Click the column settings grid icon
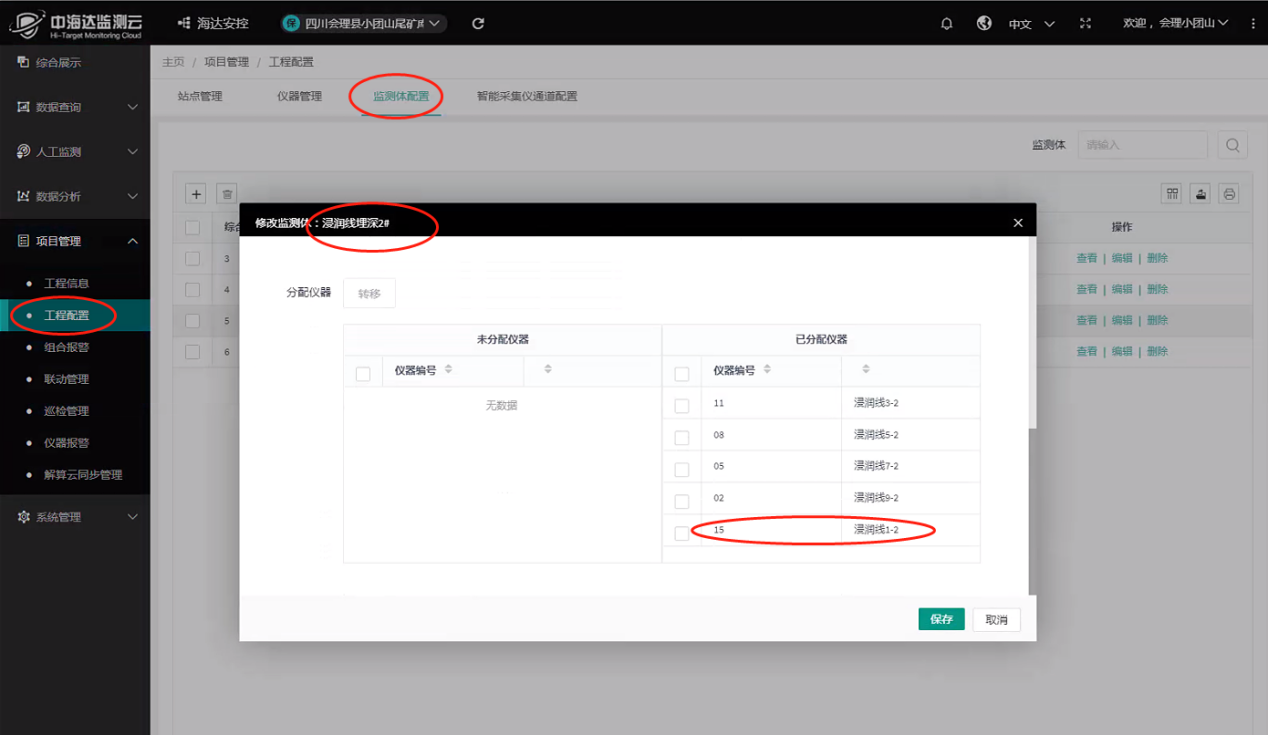The image size is (1268, 735). click(1172, 194)
